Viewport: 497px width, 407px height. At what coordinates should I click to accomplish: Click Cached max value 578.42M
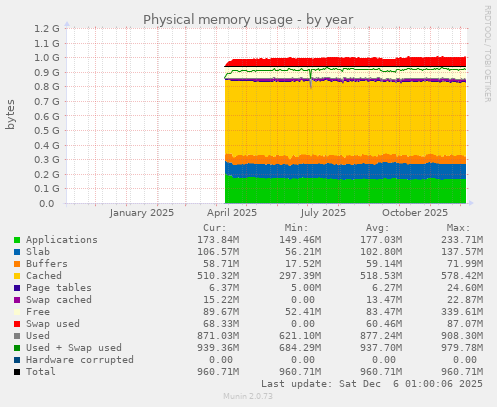[x=462, y=276]
